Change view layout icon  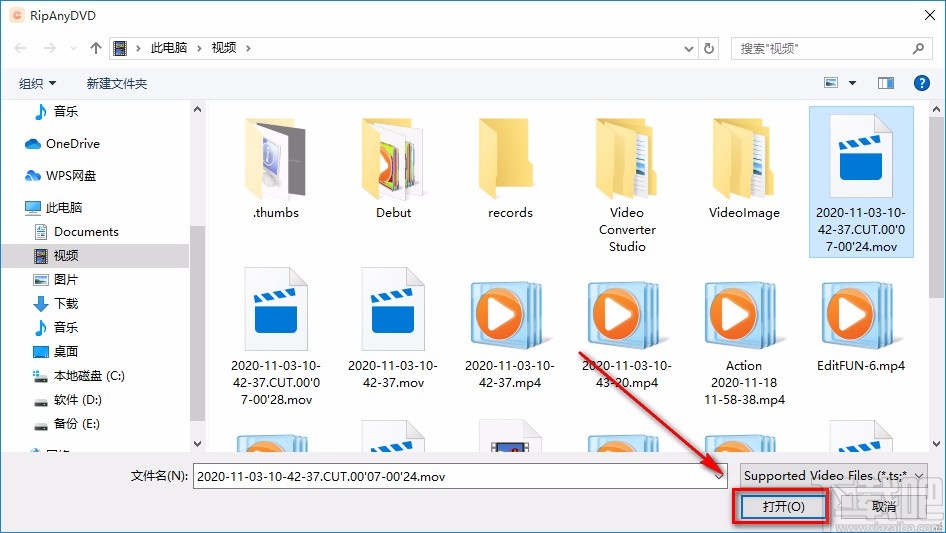coord(831,83)
